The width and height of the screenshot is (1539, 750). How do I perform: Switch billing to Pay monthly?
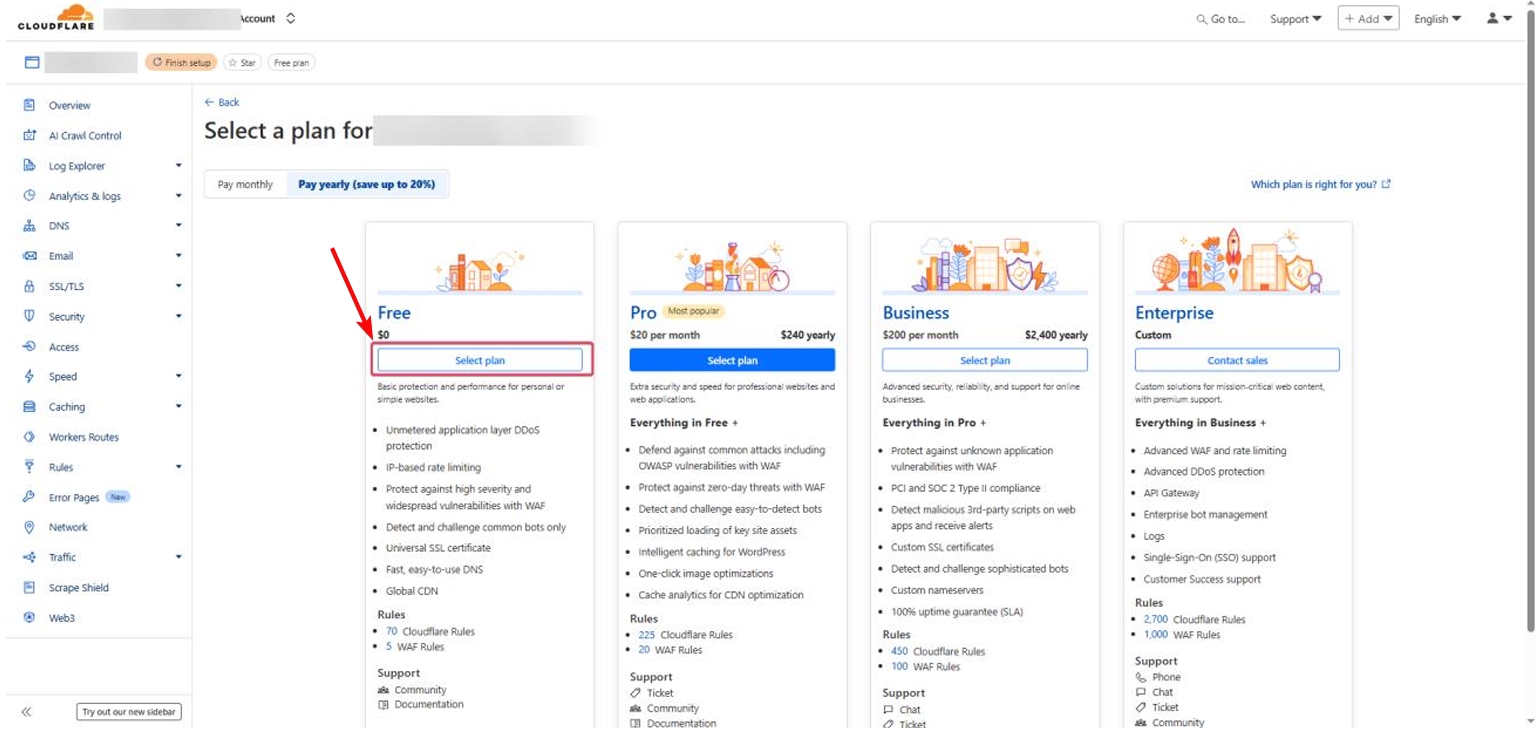[x=245, y=184]
